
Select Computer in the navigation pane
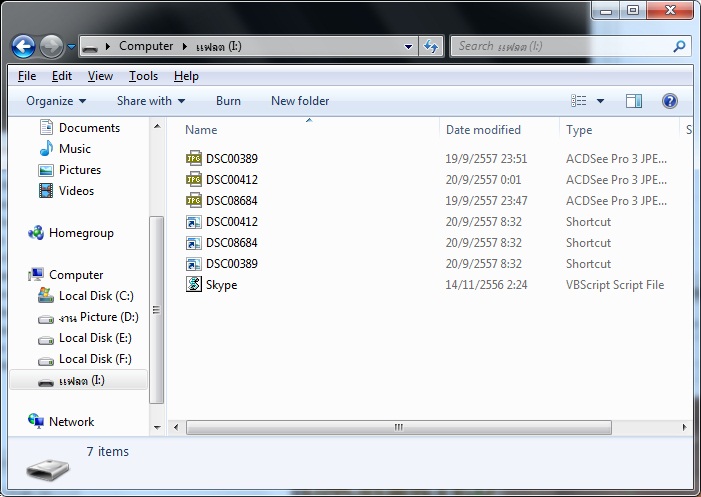[x=66, y=275]
